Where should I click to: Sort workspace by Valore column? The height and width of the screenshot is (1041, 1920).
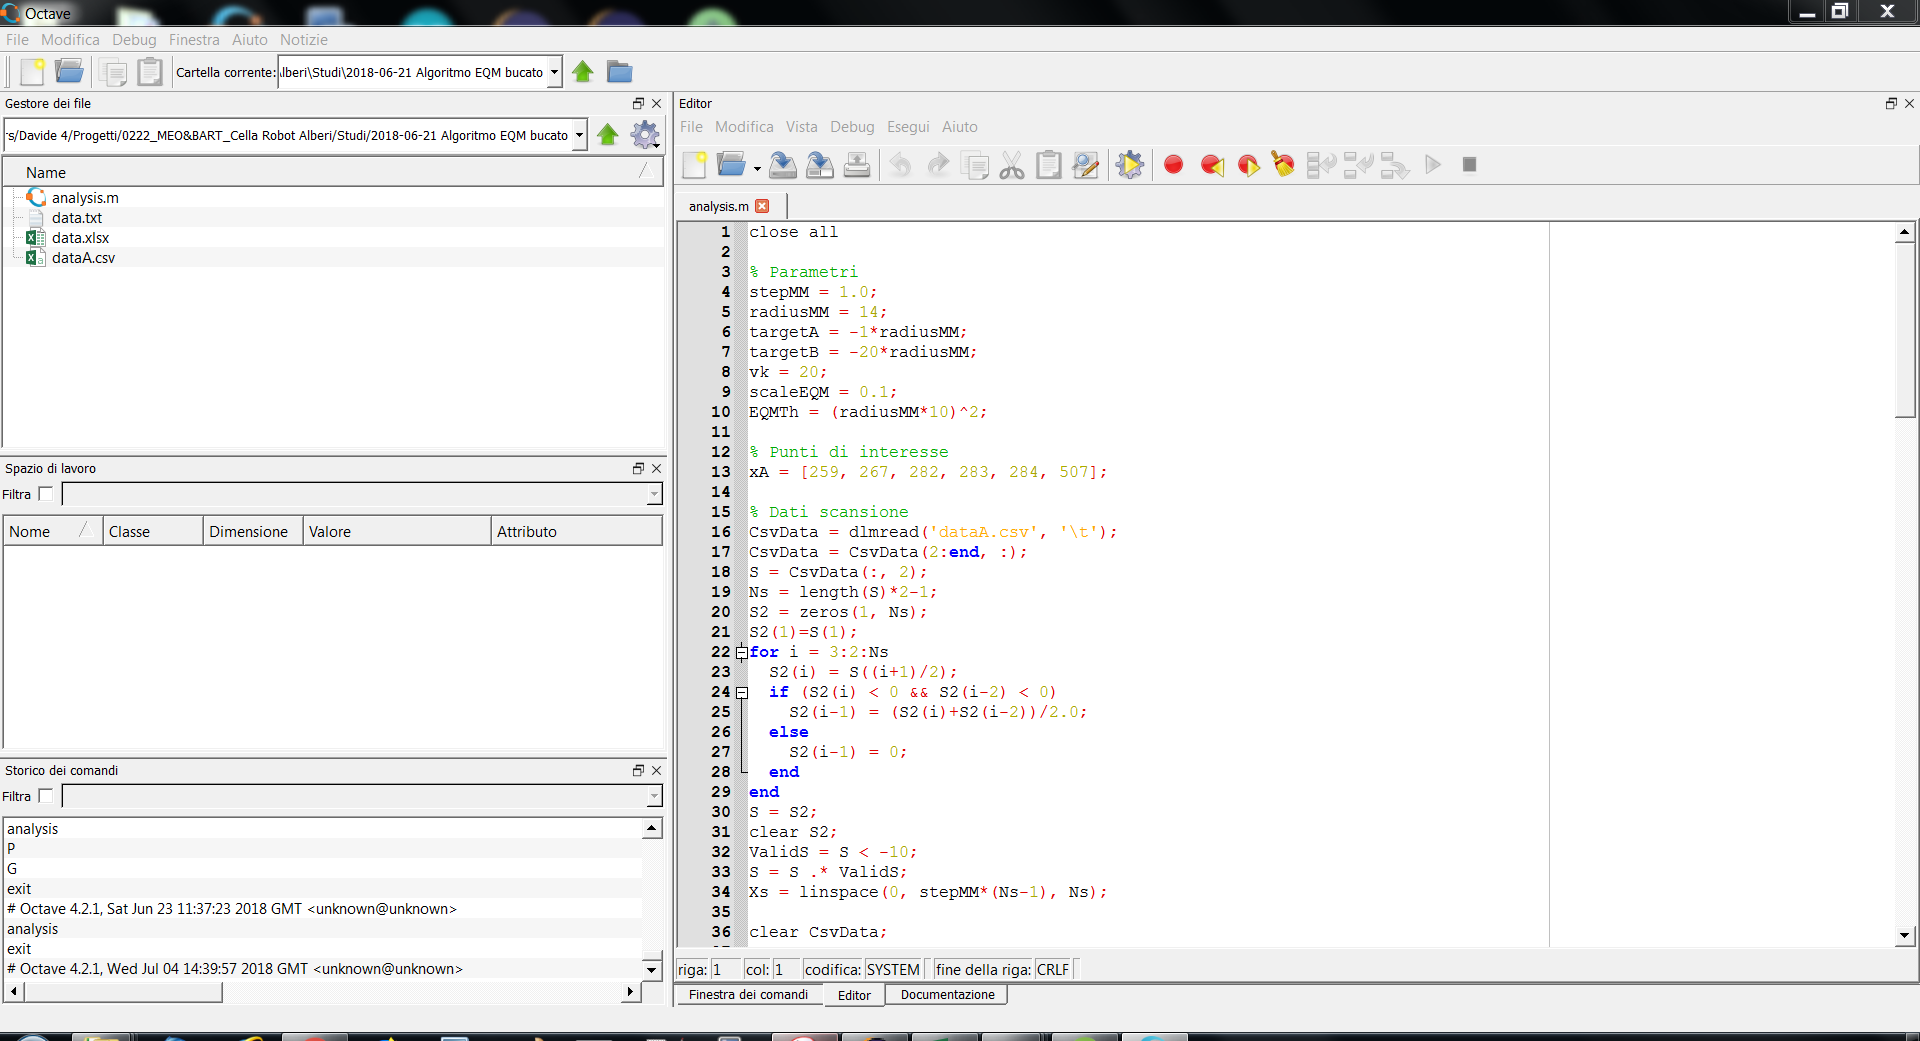[x=397, y=531]
